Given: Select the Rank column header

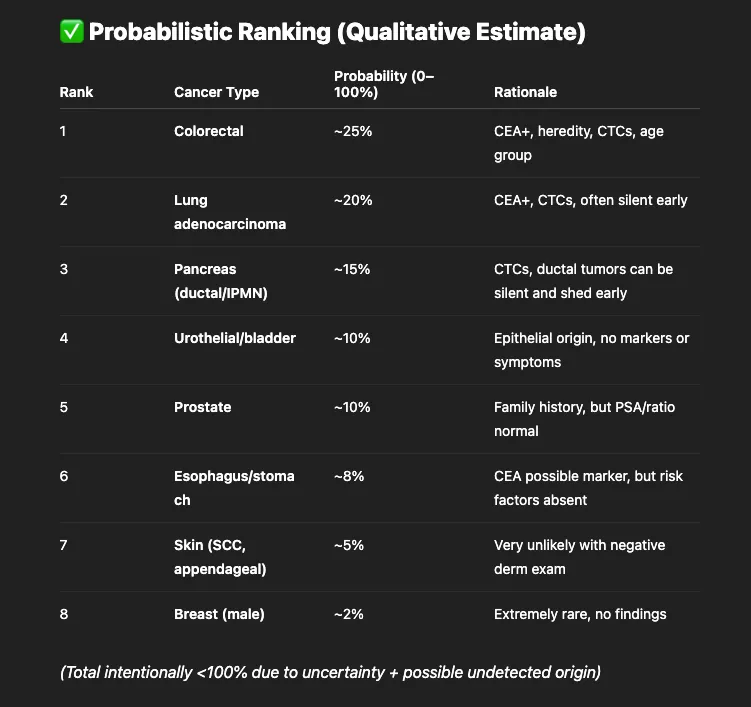Looking at the screenshot, I should [76, 92].
